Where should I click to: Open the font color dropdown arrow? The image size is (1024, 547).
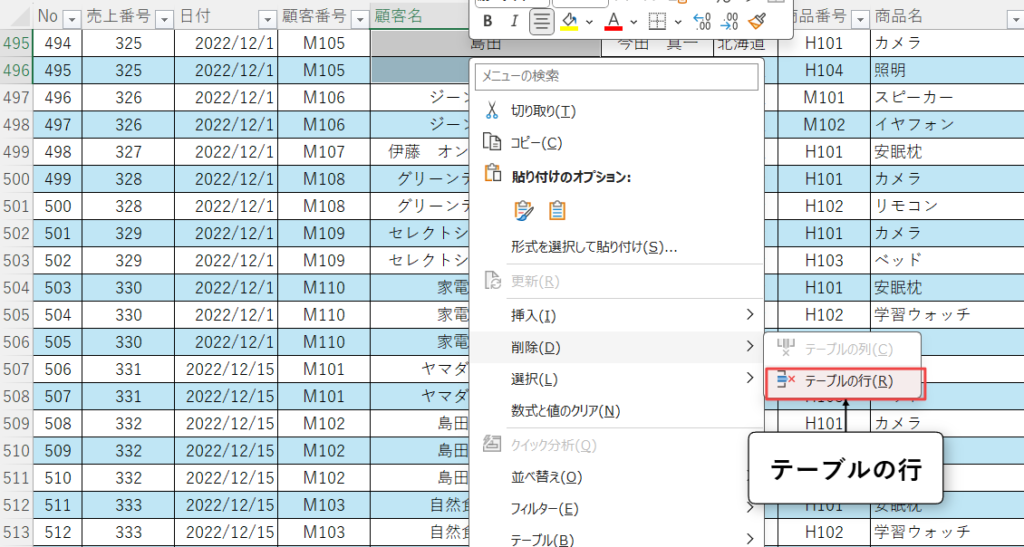[x=634, y=21]
